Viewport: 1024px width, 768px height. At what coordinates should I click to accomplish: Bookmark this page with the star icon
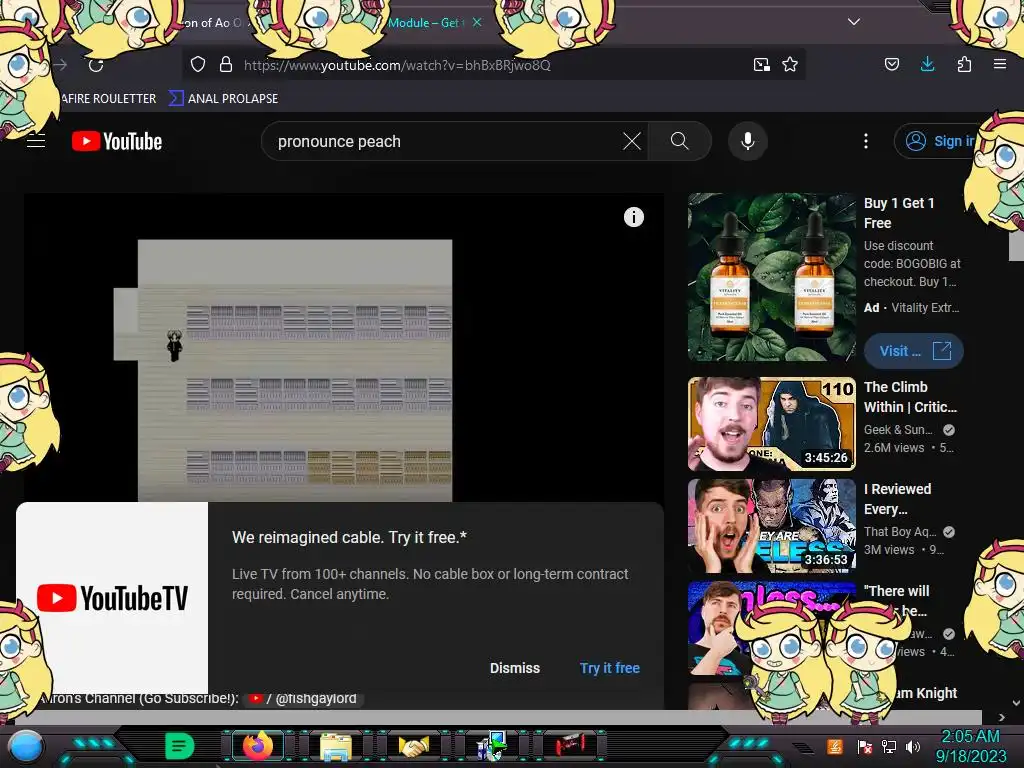790,64
